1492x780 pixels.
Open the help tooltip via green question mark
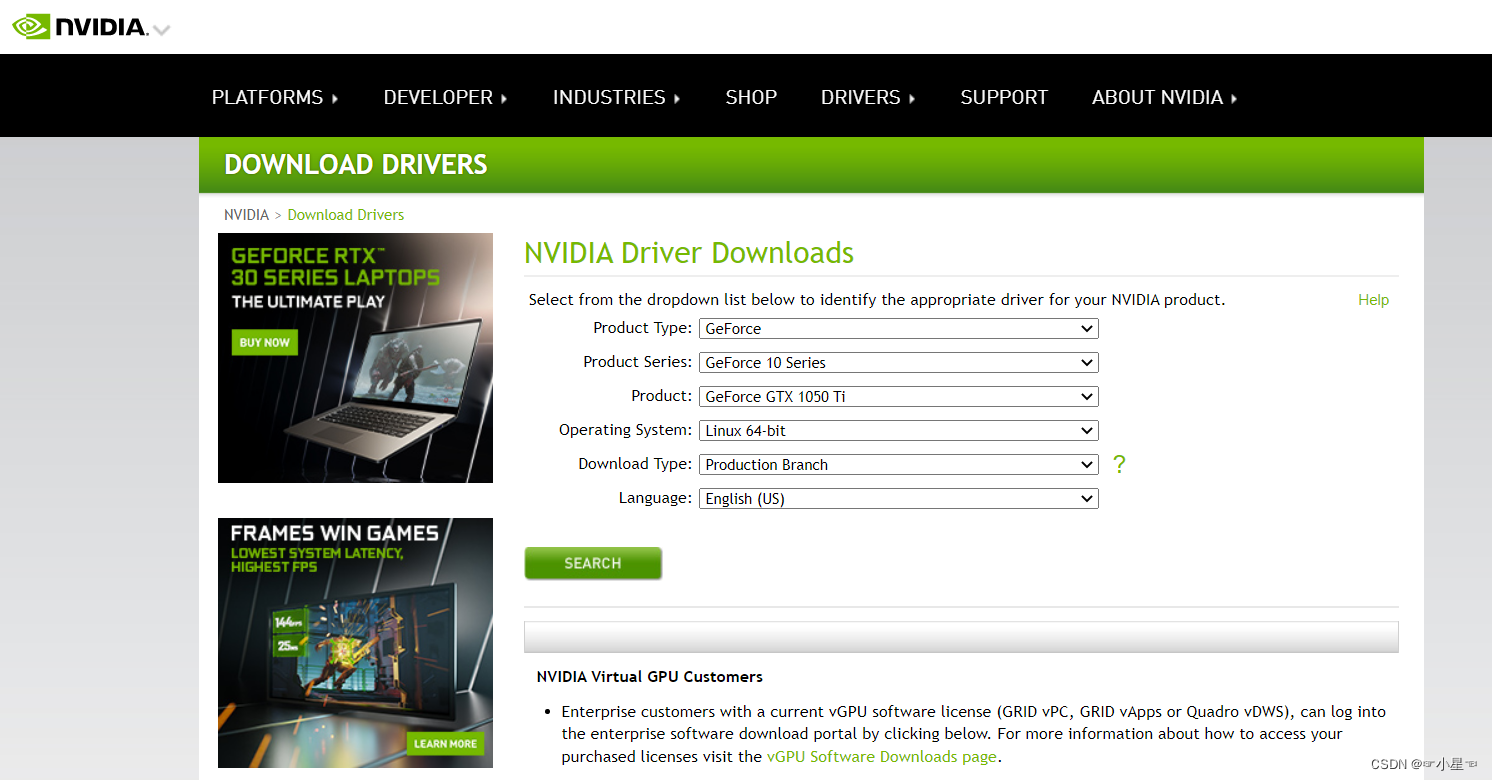1118,464
